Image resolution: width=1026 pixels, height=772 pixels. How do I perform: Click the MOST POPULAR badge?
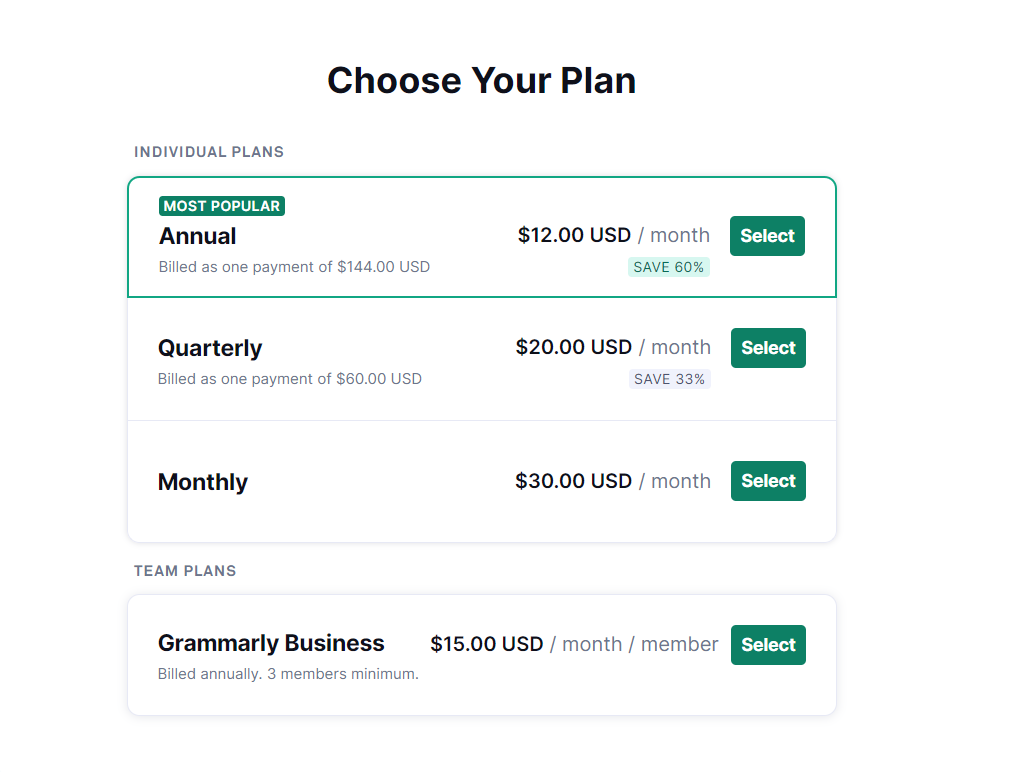(221, 206)
